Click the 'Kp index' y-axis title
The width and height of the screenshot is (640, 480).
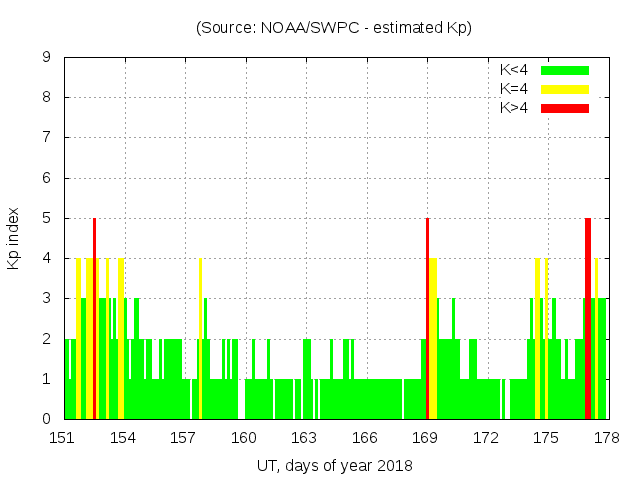coord(14,238)
